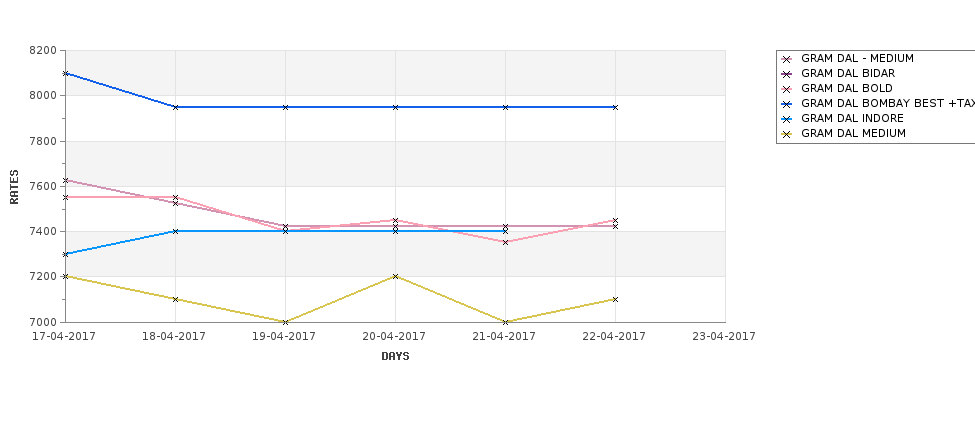Click the 22-04-2017 date axis label

614,336
